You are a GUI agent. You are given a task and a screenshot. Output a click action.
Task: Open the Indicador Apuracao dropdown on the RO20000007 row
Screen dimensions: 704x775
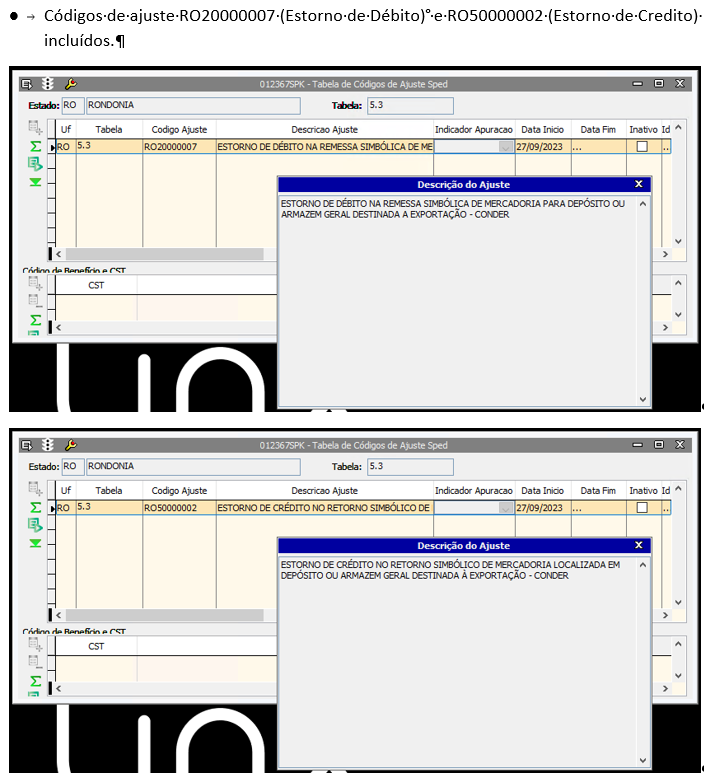tap(505, 147)
